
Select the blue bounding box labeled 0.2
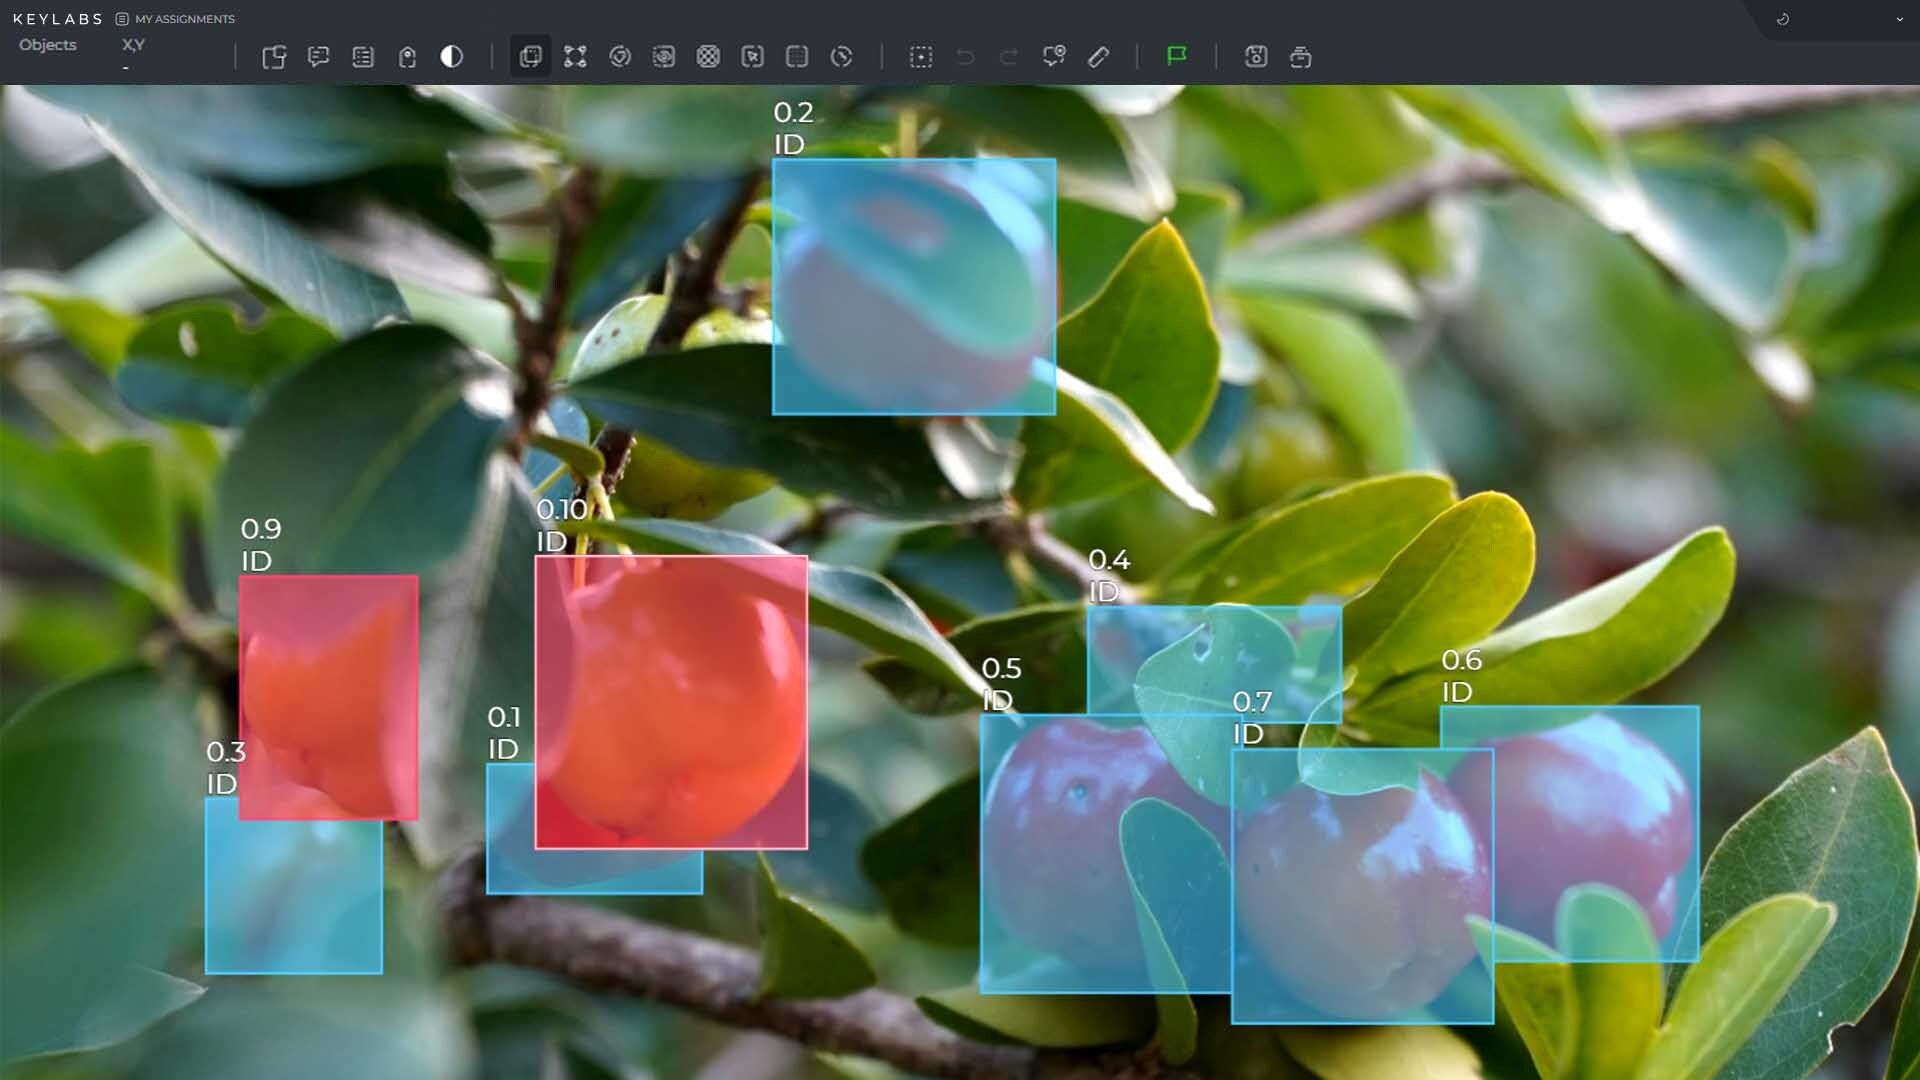pos(913,286)
